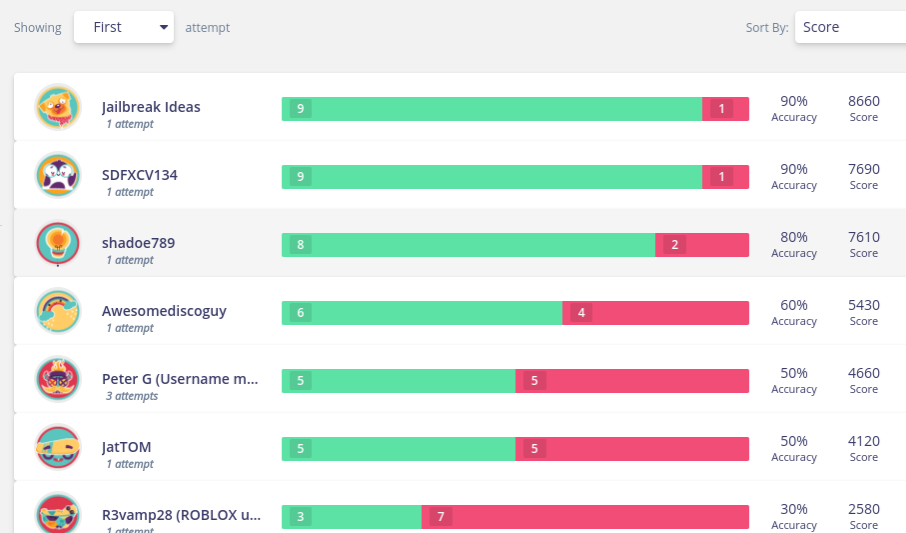Click Peter G's 3 attempts label
The height and width of the screenshot is (533, 906).
pyautogui.click(x=132, y=396)
